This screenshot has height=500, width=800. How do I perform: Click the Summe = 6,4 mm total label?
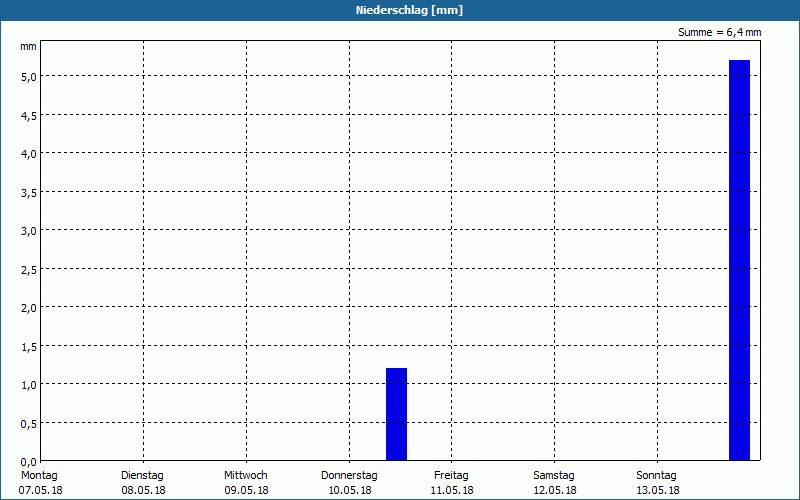719,32
